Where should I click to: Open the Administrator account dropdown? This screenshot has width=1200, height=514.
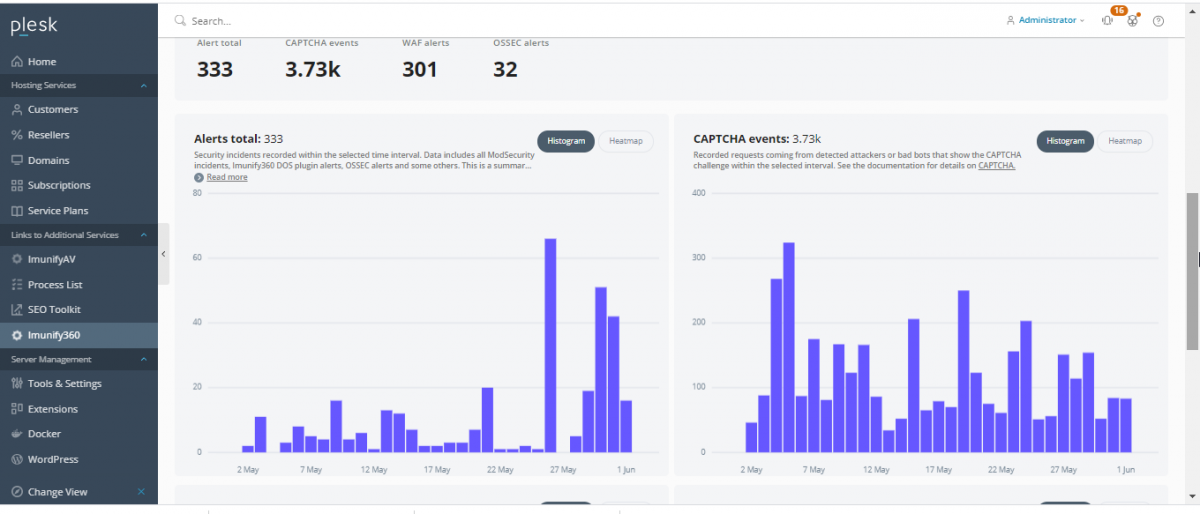pos(1045,20)
